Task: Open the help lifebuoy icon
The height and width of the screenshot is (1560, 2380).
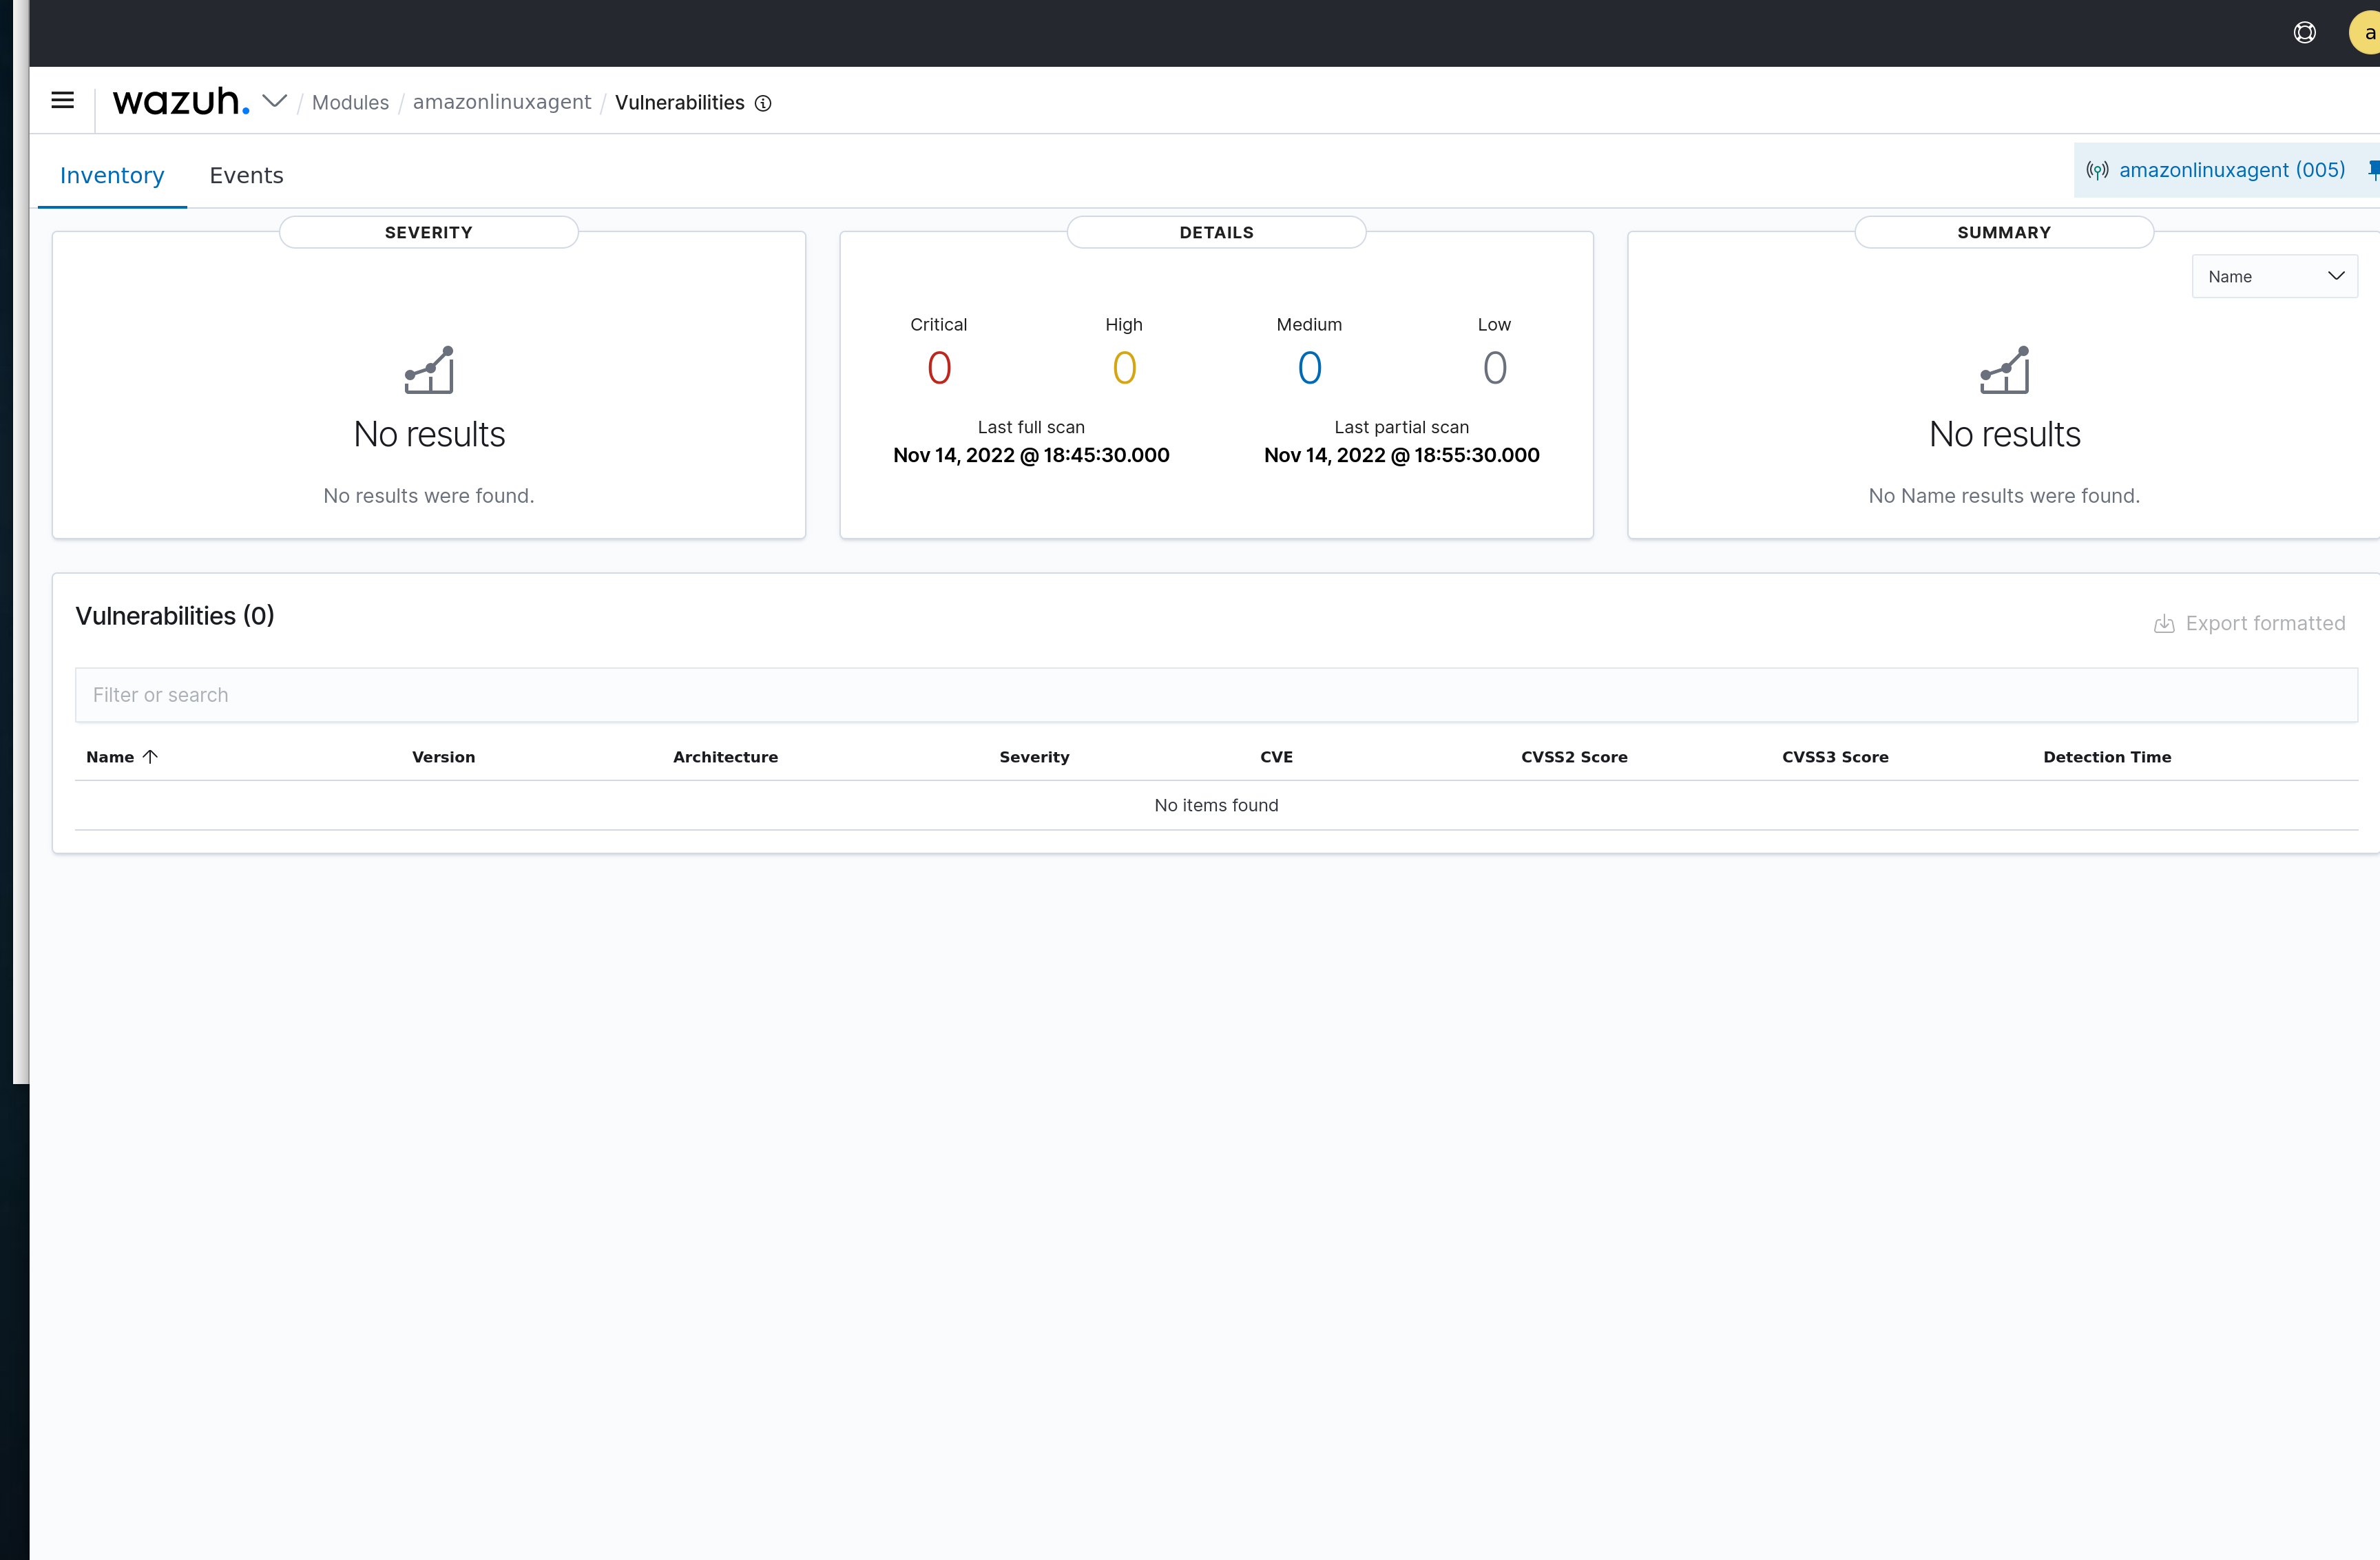Action: [x=2304, y=33]
